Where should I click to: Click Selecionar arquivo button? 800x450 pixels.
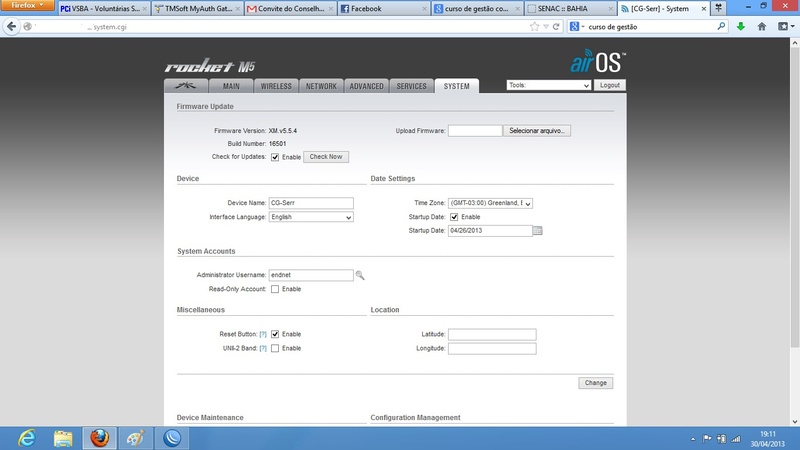537,131
